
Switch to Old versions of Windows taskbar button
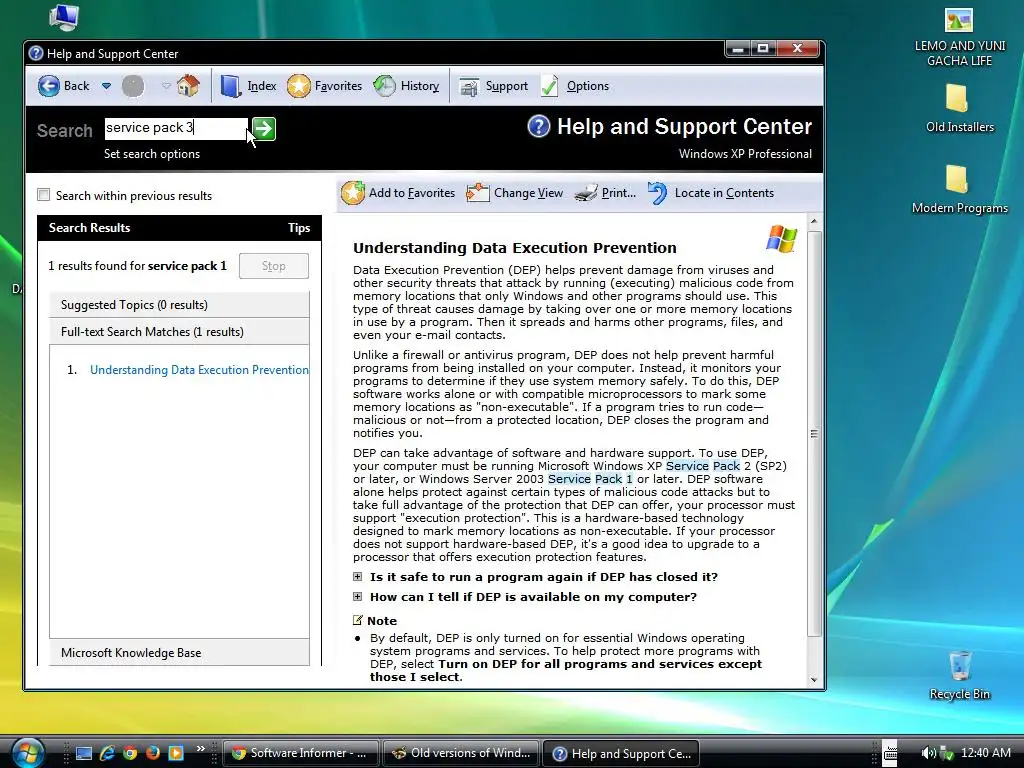tap(461, 753)
